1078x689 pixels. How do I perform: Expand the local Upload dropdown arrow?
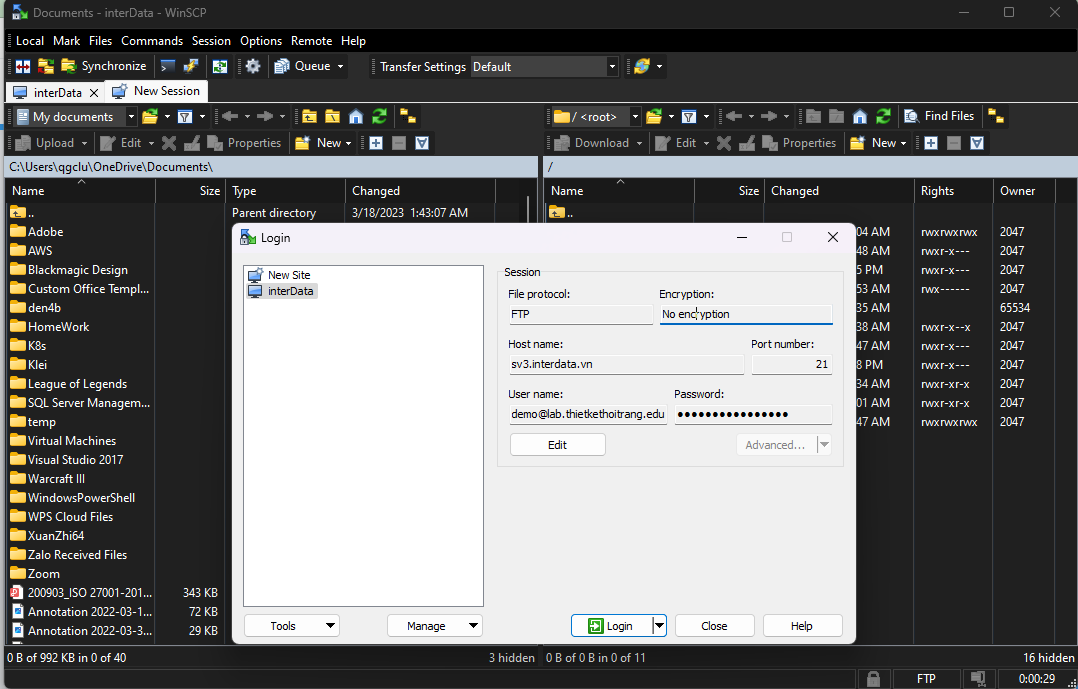tap(85, 143)
